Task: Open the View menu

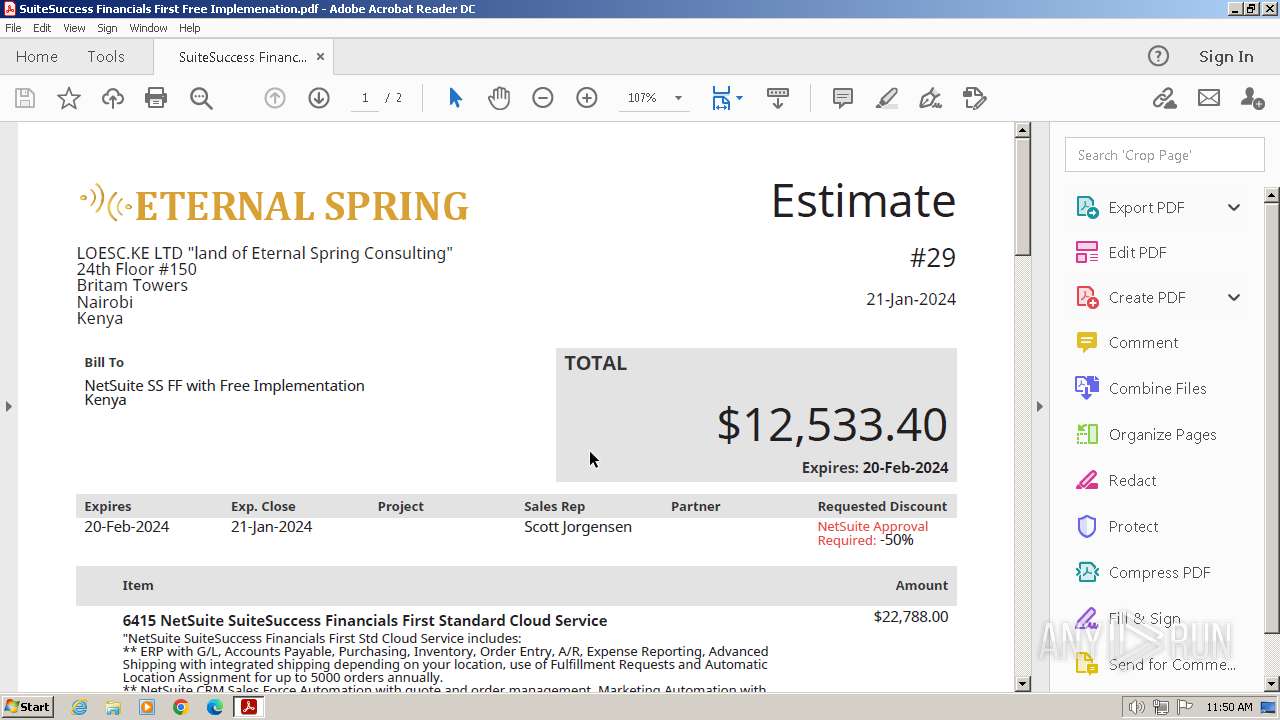Action: click(x=74, y=28)
